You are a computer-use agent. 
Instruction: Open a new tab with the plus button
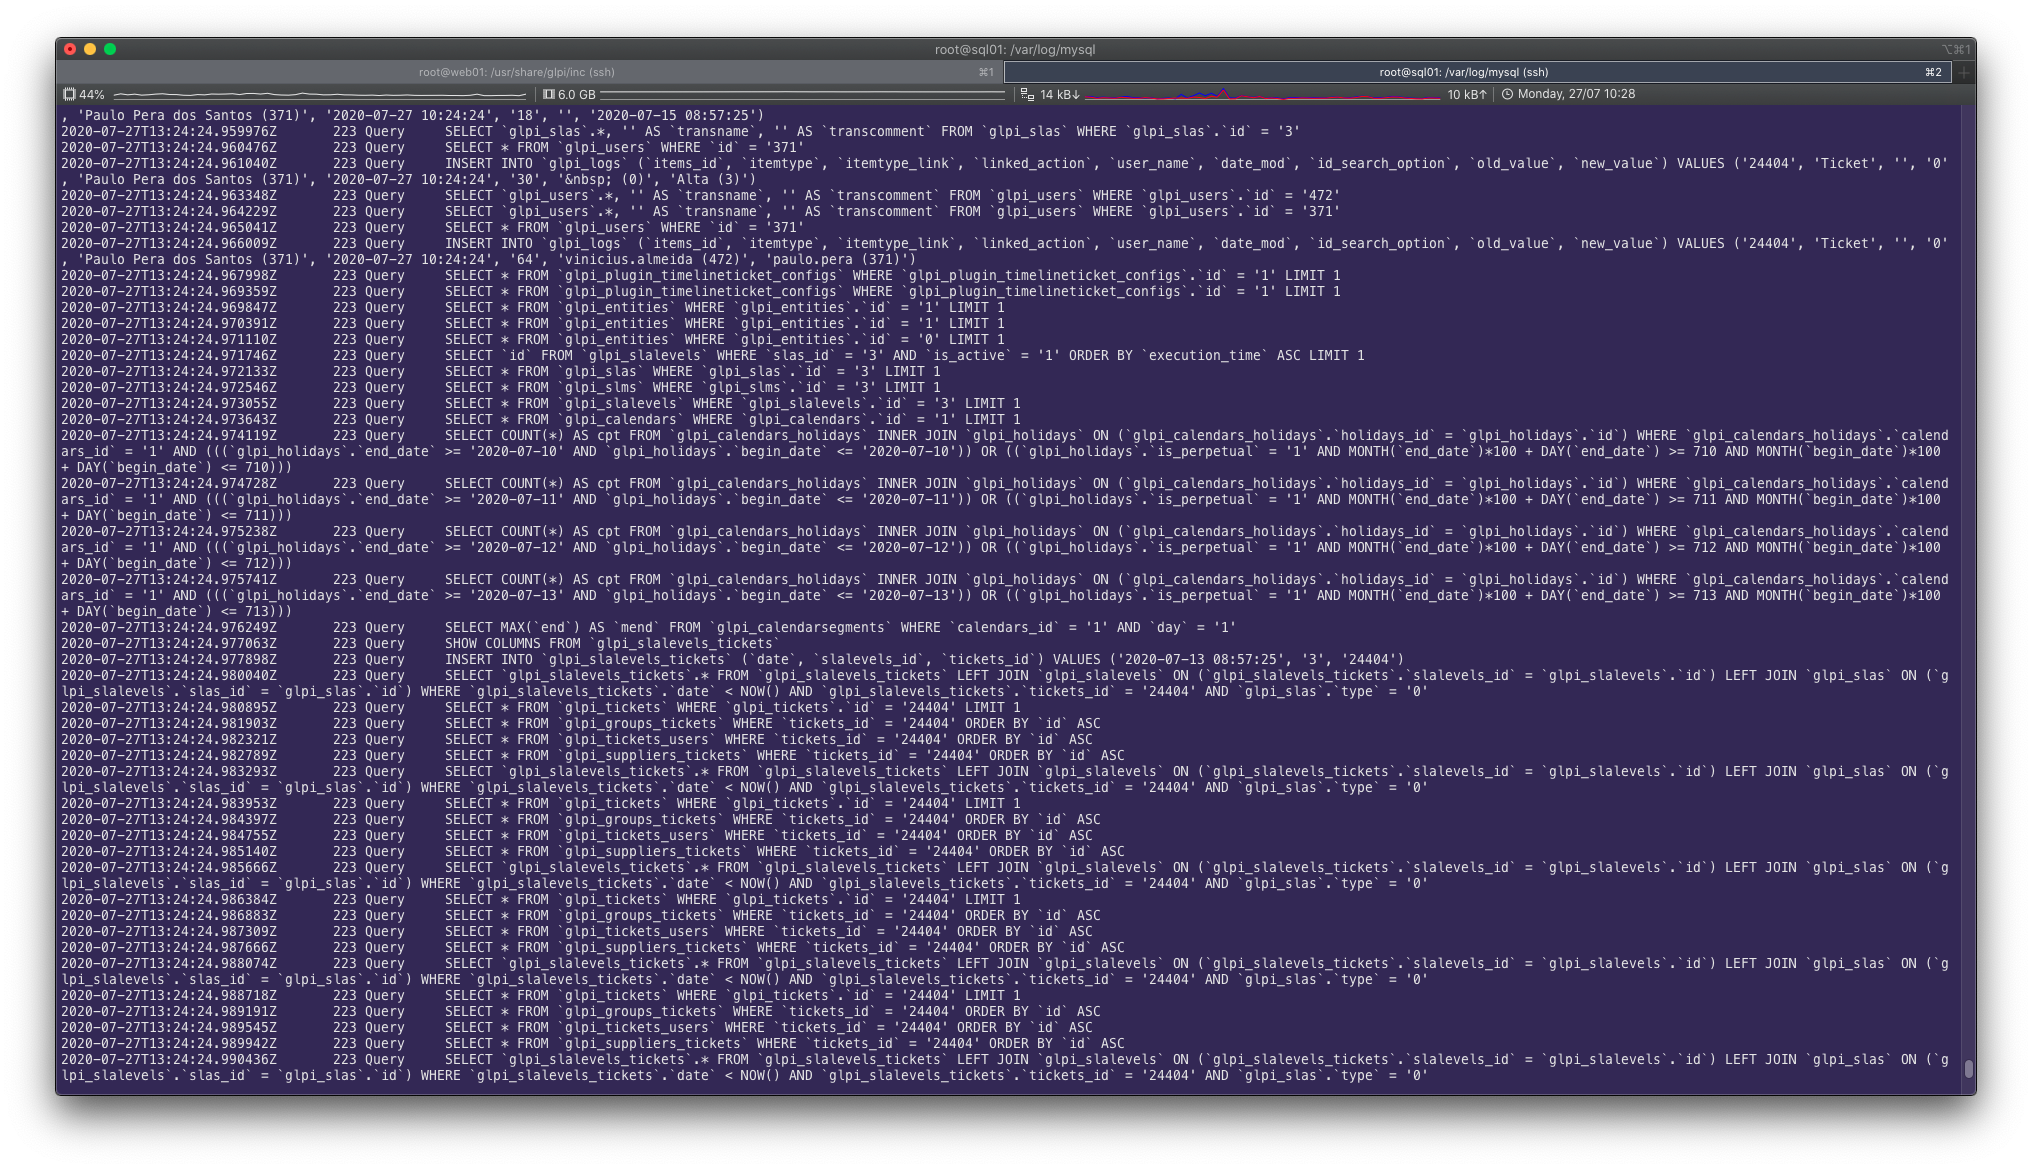1963,72
